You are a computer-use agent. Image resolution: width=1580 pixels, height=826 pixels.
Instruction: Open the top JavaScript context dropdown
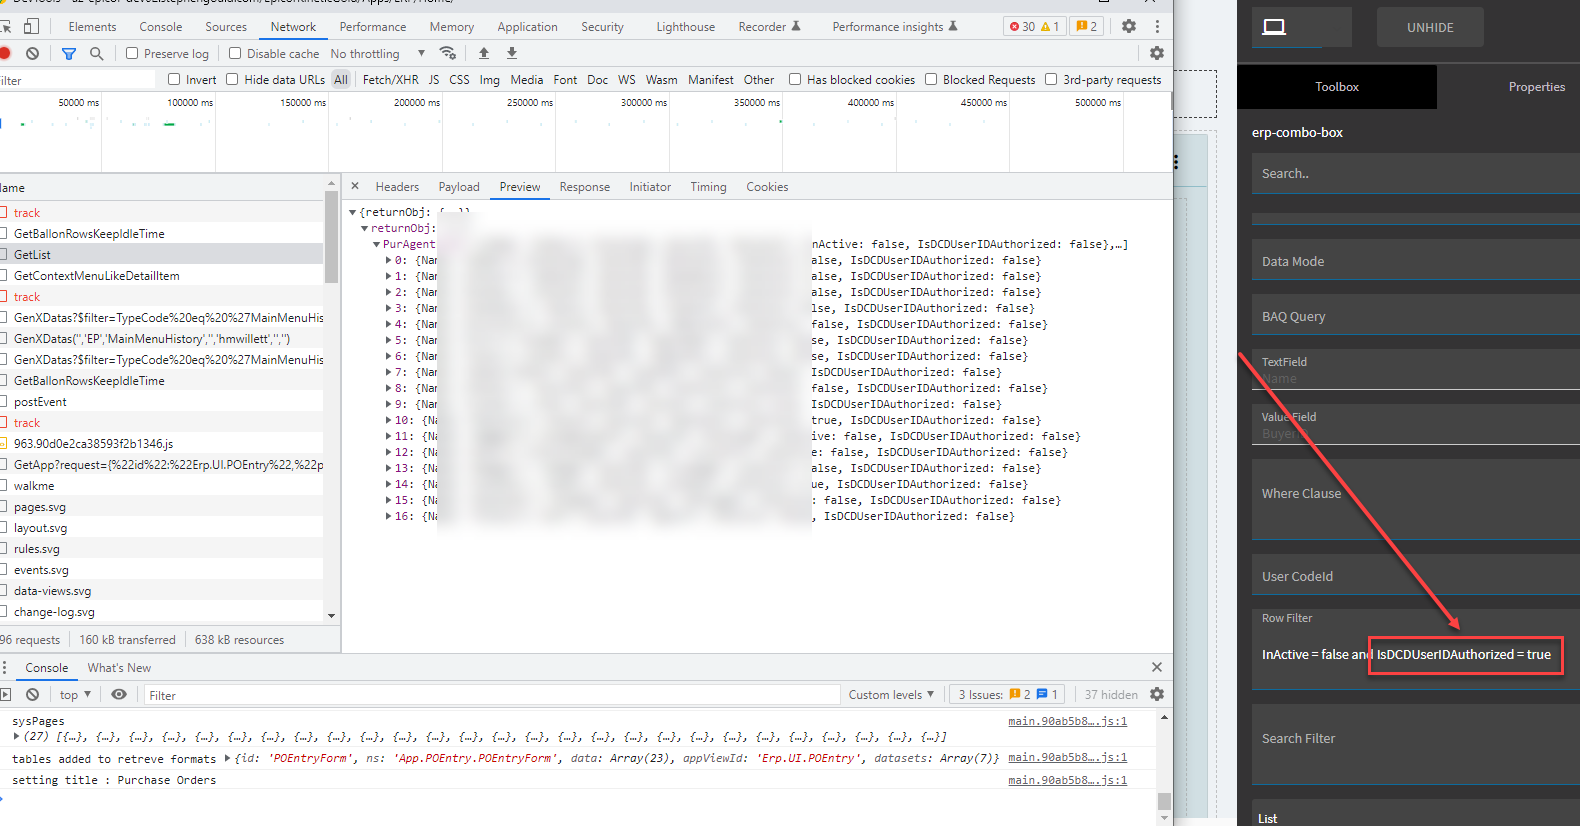(75, 694)
